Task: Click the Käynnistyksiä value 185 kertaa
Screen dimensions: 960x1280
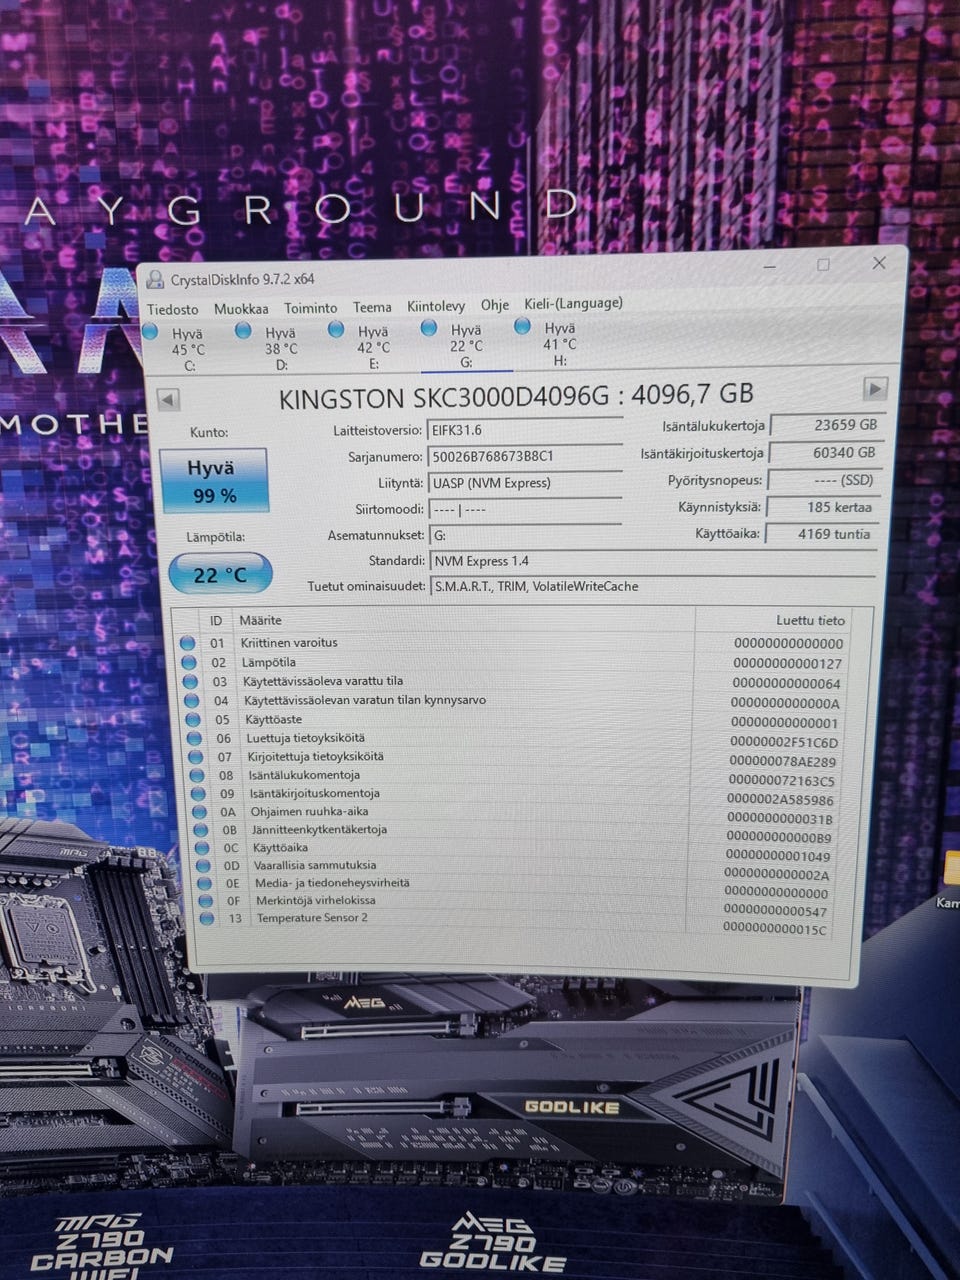Action: pyautogui.click(x=822, y=507)
